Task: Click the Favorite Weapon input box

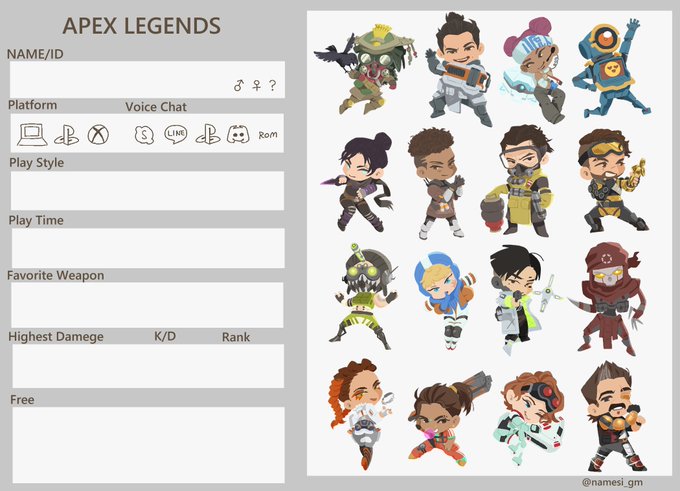Action: point(147,305)
